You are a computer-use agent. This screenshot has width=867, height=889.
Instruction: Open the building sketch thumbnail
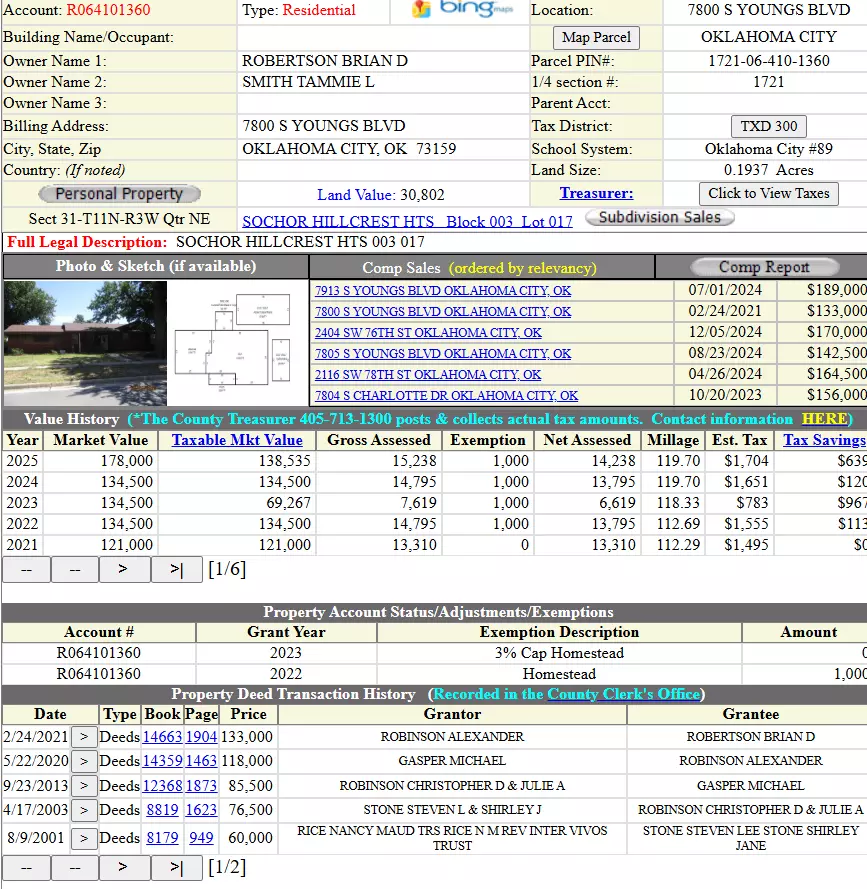(236, 343)
